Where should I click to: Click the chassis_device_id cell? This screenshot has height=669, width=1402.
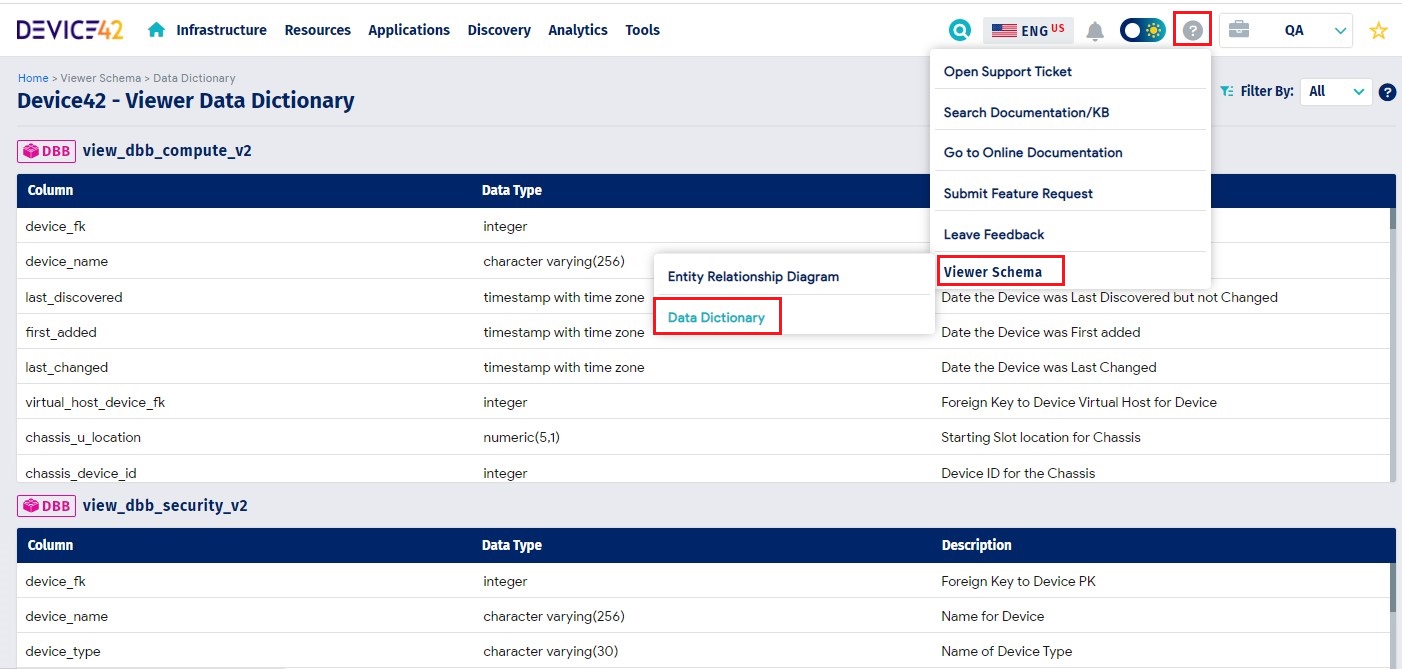tap(82, 472)
